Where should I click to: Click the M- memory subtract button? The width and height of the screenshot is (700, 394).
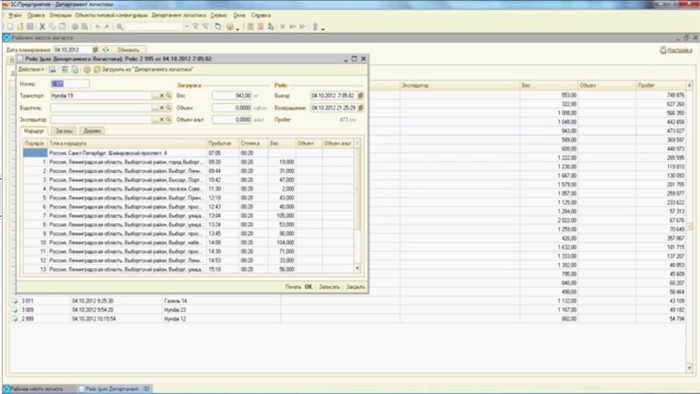(303, 27)
